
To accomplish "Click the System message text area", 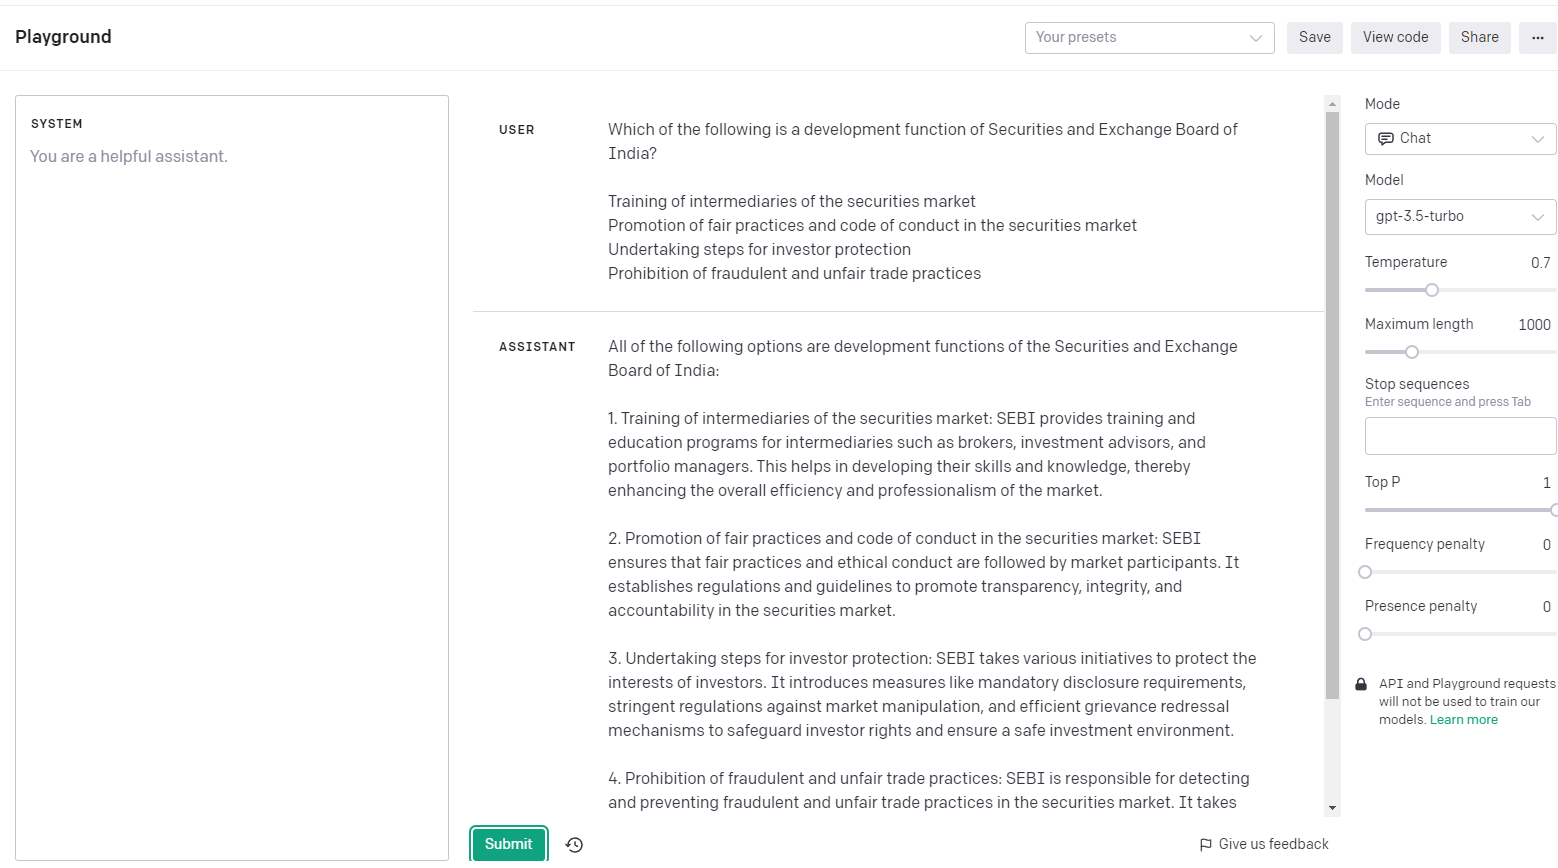I will (232, 480).
